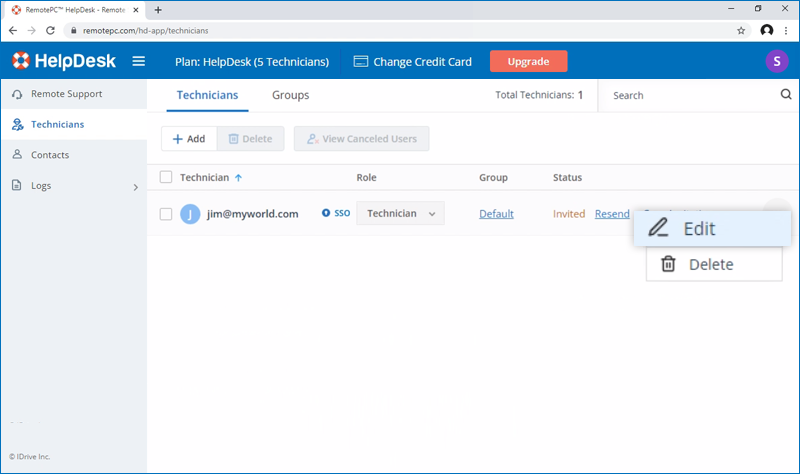The width and height of the screenshot is (800, 474).
Task: Sort by Technician column header
Action: (205, 178)
